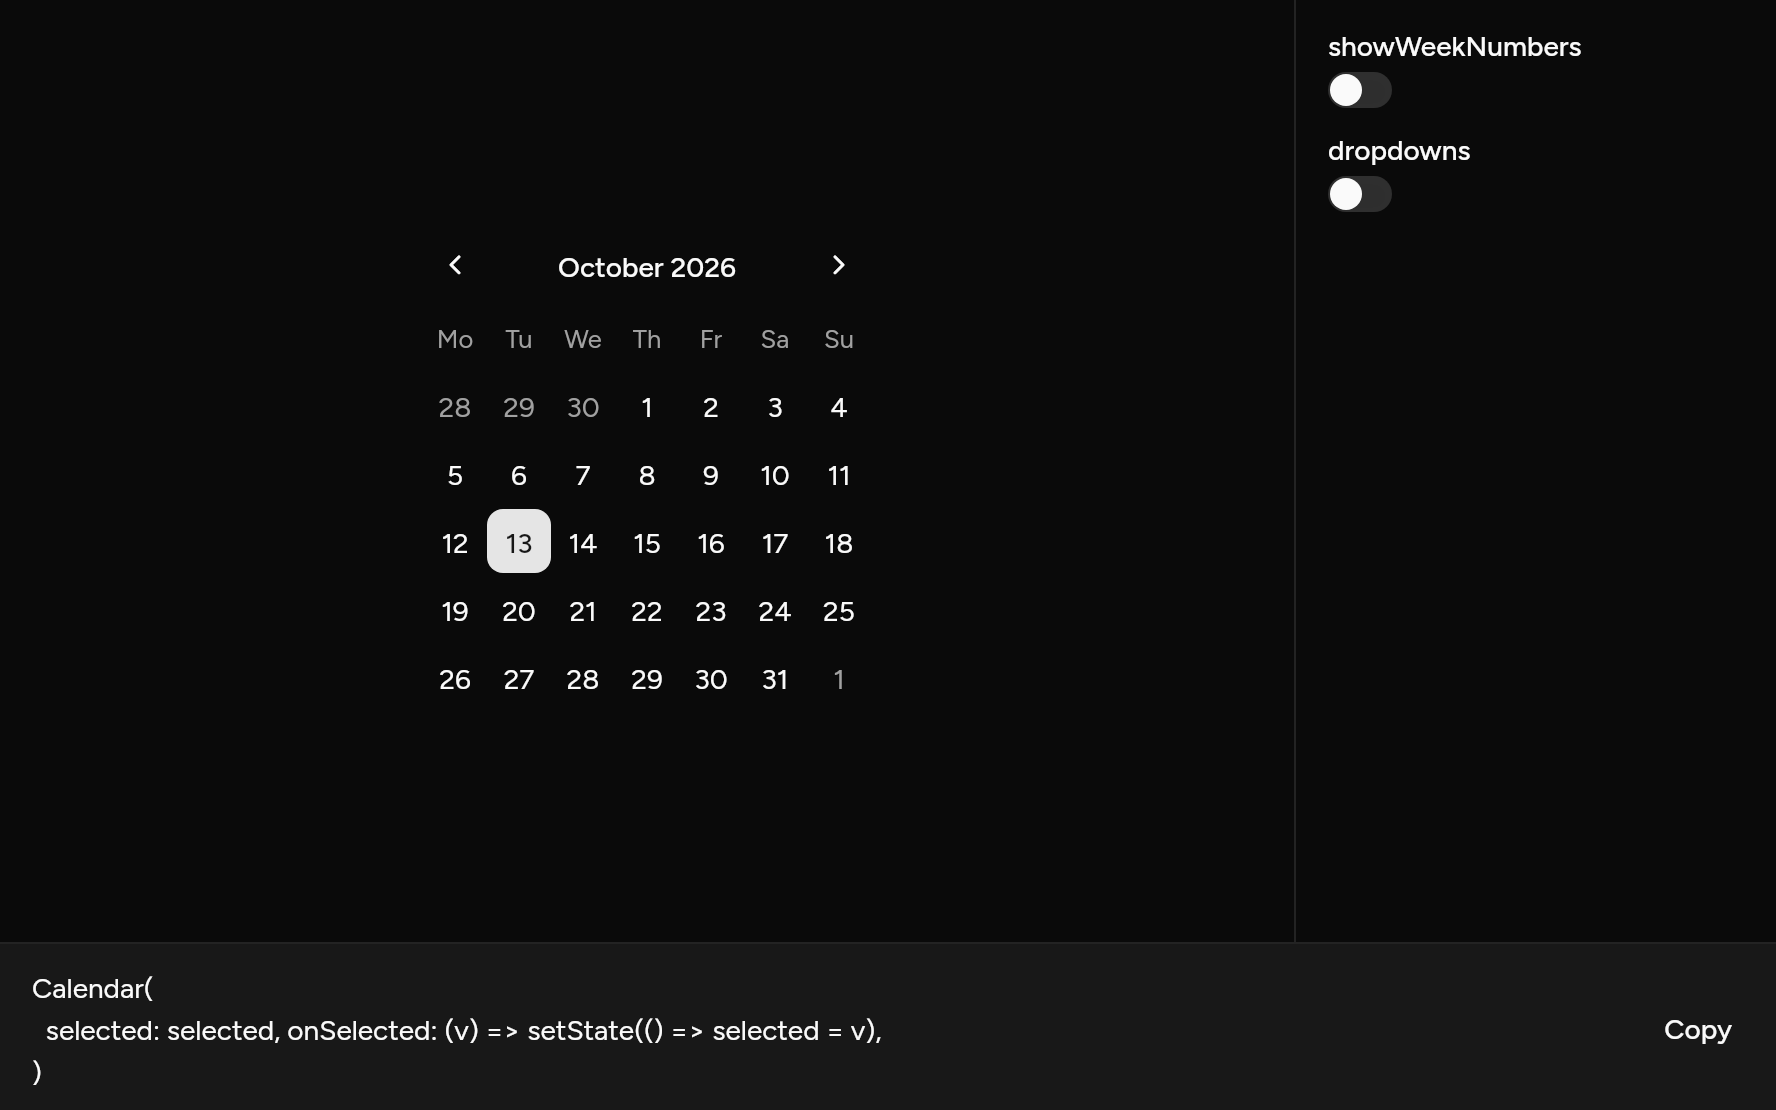Pick October 12

click(455, 543)
